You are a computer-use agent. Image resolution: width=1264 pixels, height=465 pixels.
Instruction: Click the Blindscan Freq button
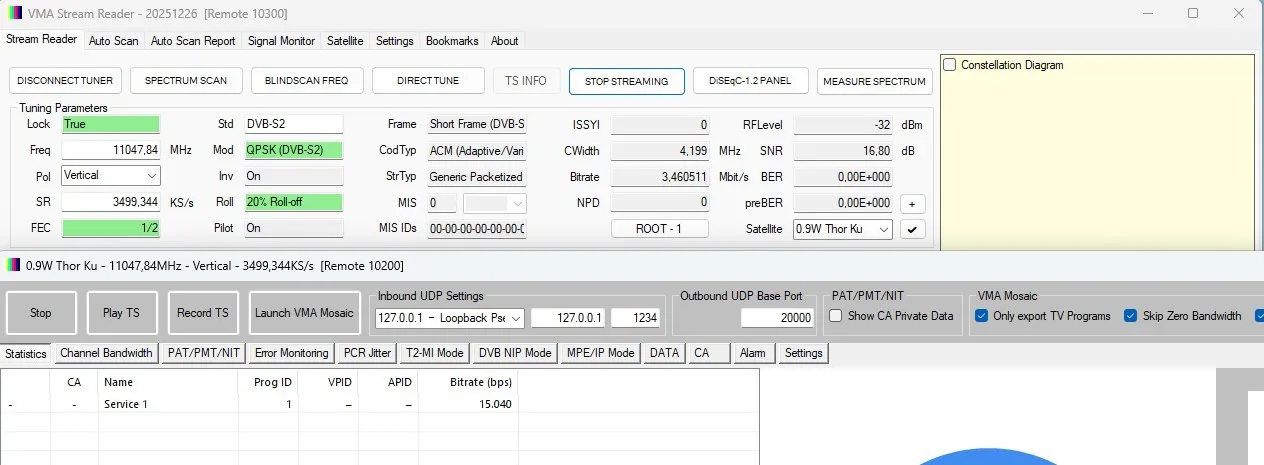[x=307, y=81]
